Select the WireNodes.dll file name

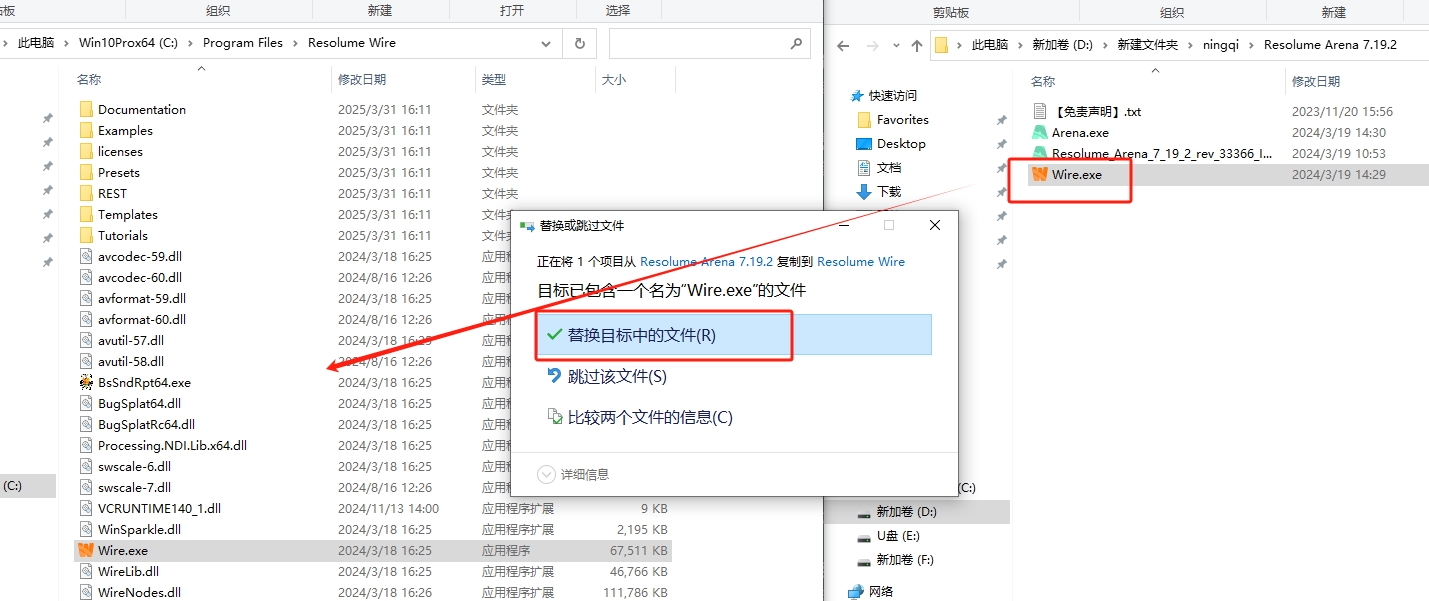click(x=139, y=592)
